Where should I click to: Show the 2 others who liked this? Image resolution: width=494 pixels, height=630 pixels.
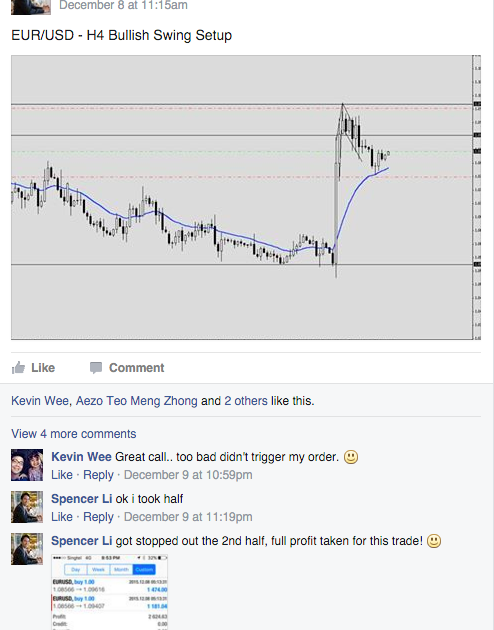click(246, 401)
